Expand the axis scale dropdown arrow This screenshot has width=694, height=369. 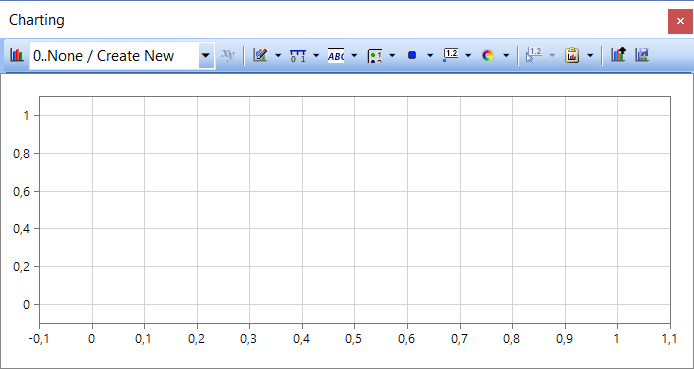click(316, 55)
